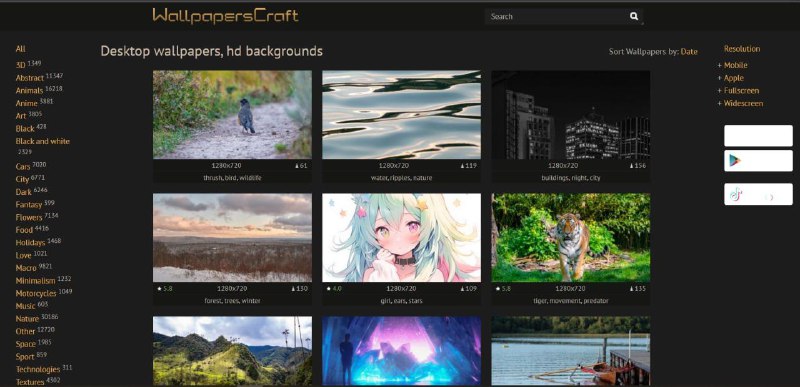The width and height of the screenshot is (800, 387).
Task: Click the star rating on the tiger wallpaper
Action: (503, 289)
